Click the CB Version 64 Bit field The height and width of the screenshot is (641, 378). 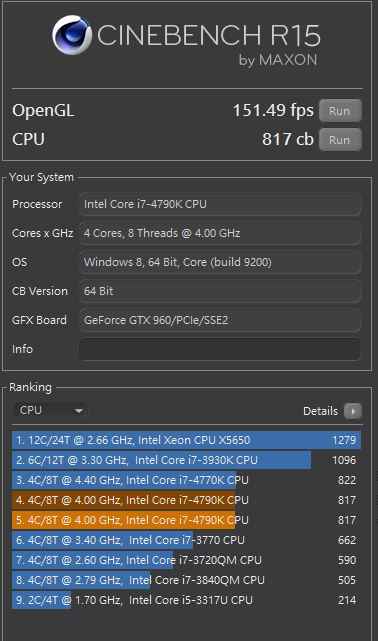(220, 291)
